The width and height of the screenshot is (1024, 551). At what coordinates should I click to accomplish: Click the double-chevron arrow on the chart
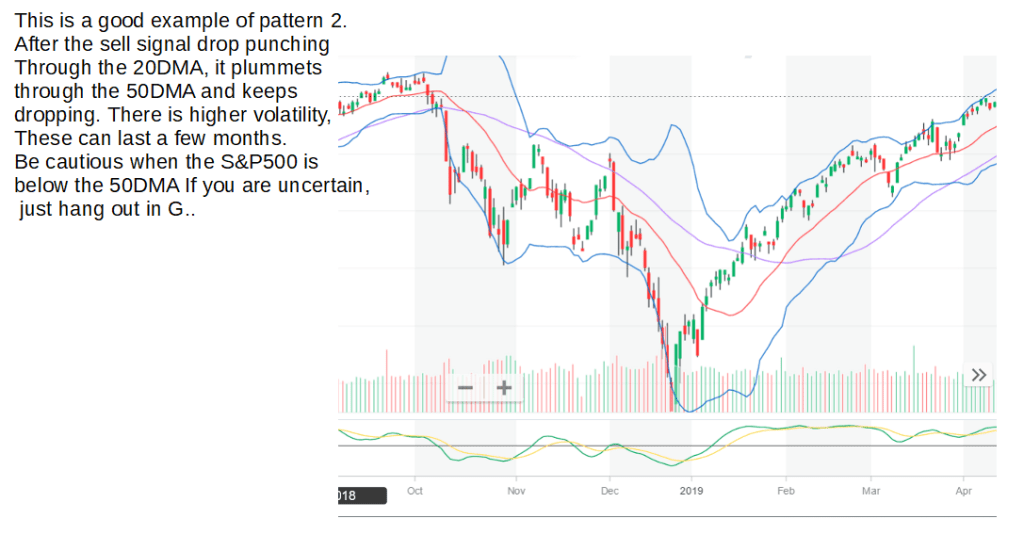tap(979, 375)
